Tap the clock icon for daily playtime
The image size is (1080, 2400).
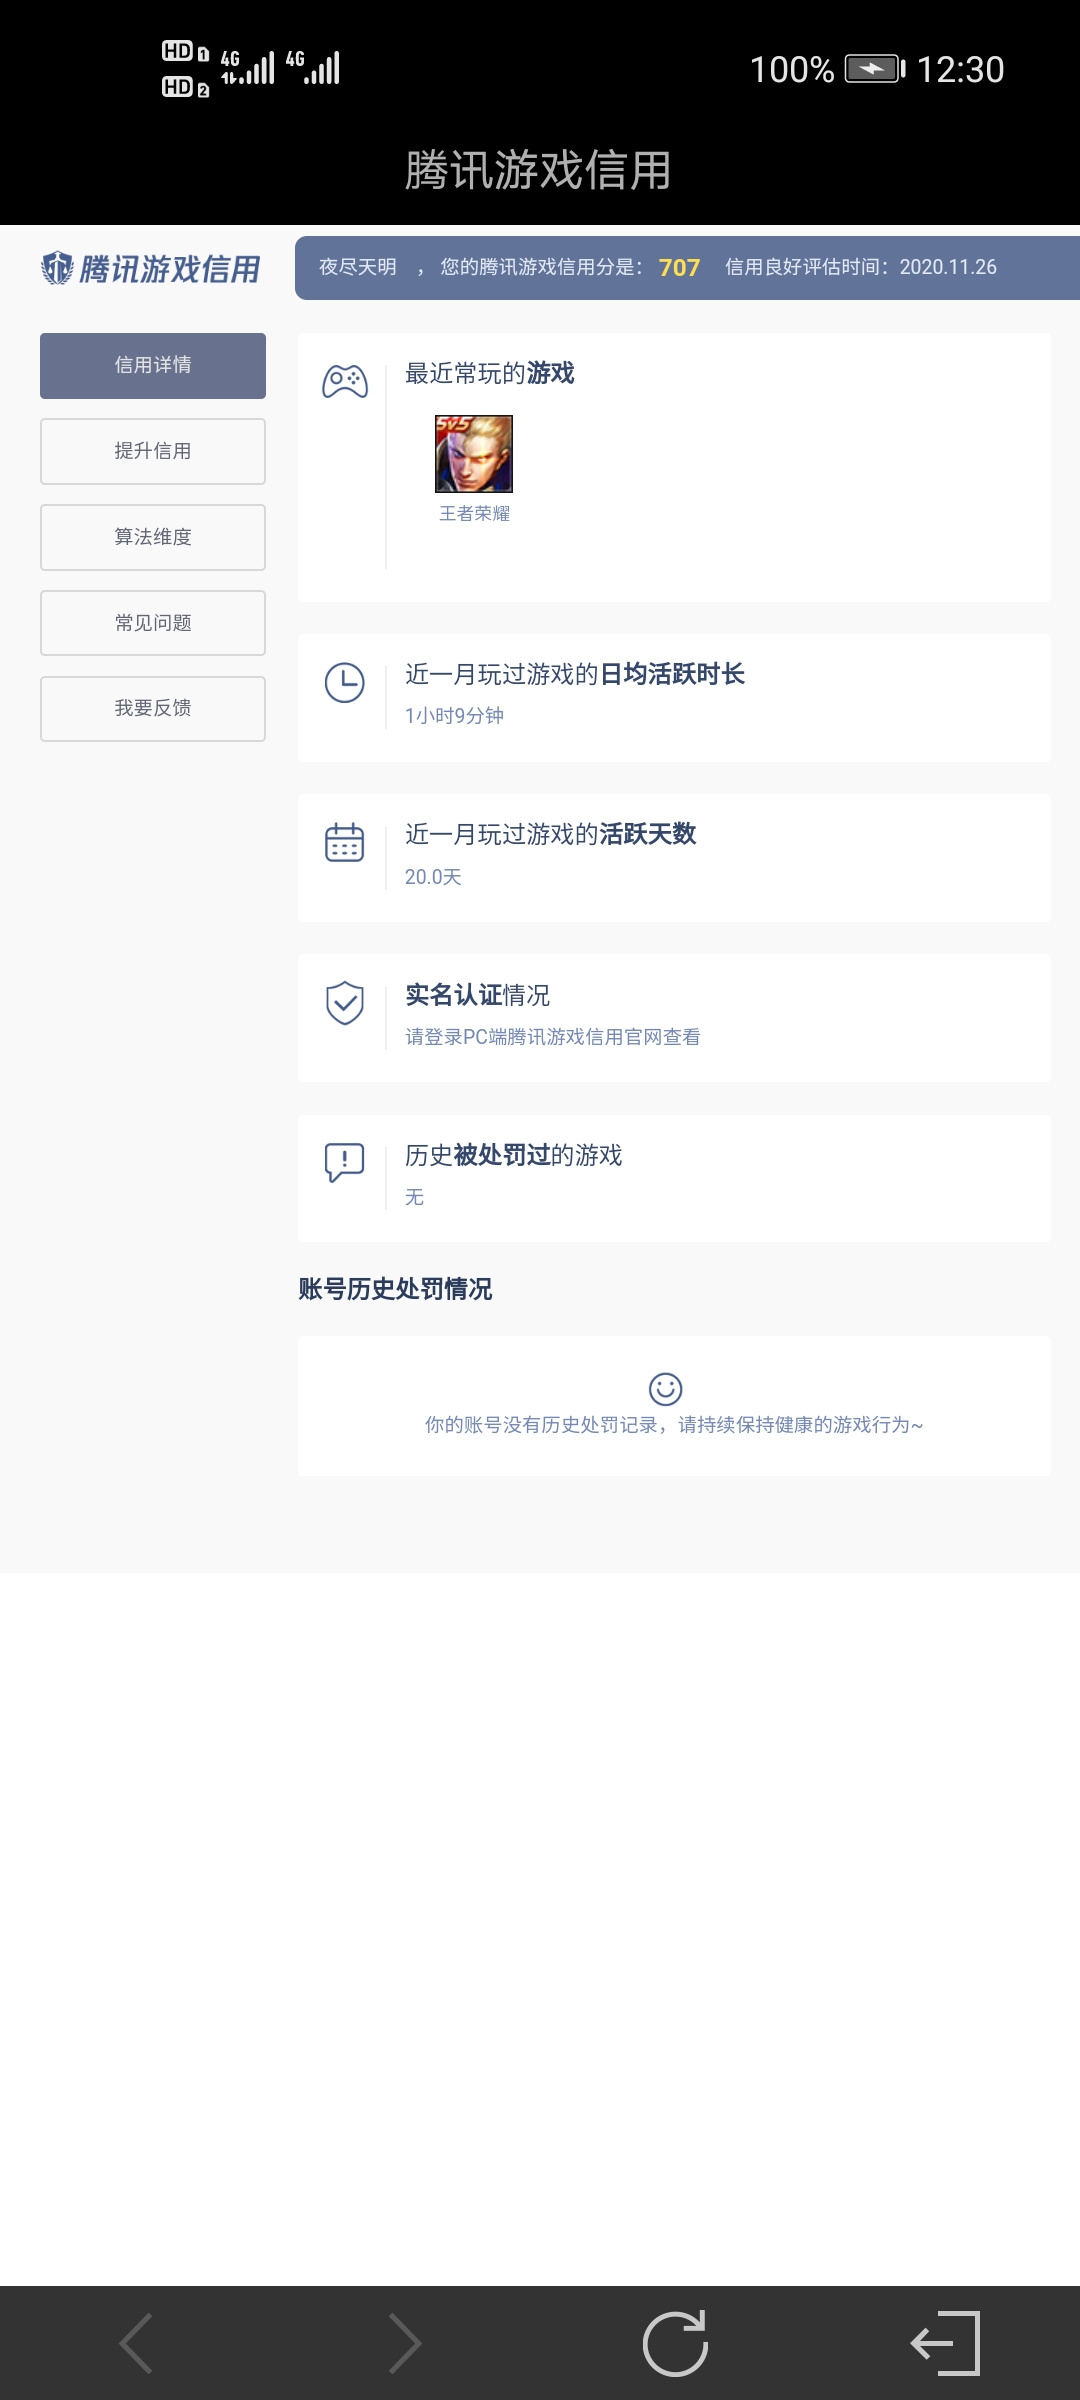pos(345,683)
